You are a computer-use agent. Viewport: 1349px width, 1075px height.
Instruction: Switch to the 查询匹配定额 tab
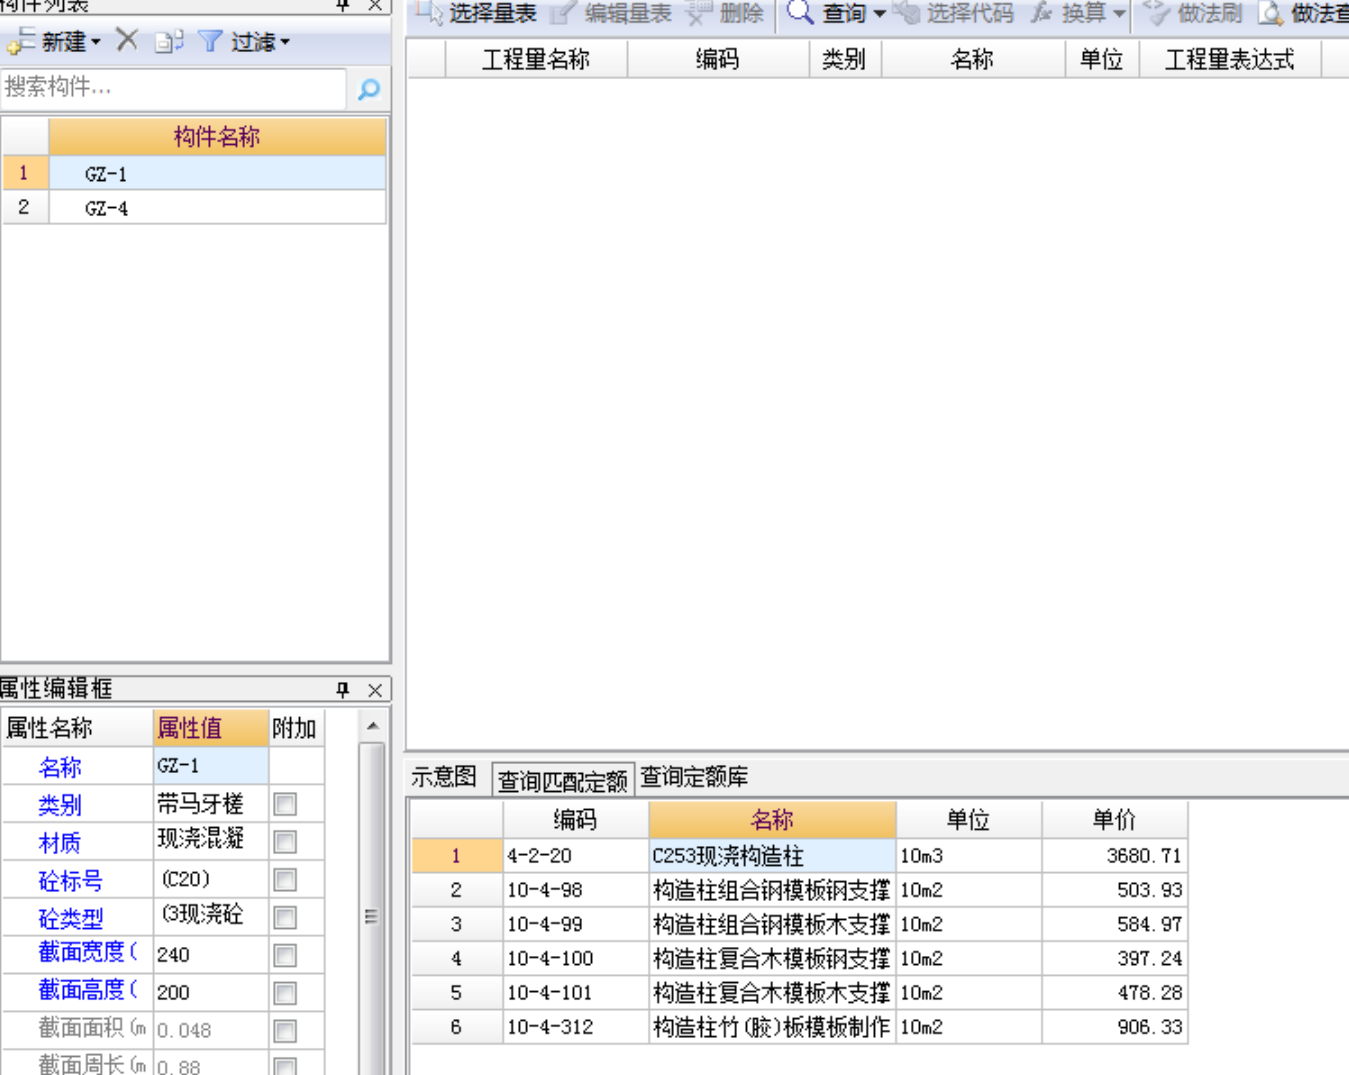point(562,780)
